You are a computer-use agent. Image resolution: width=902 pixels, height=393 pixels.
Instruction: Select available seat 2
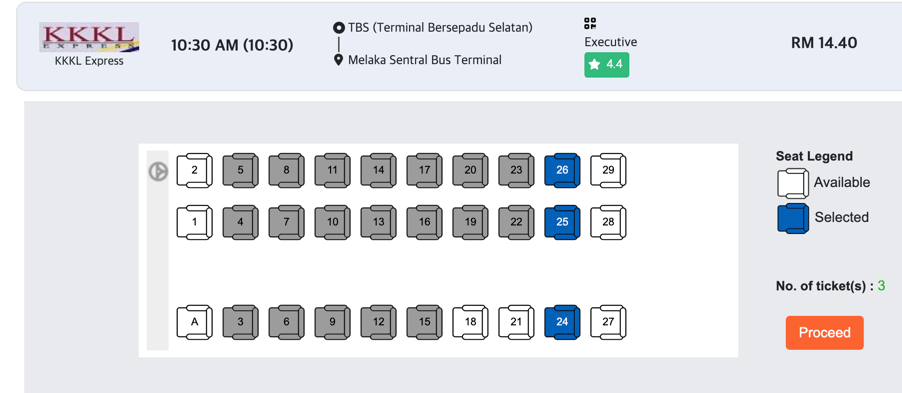[194, 170]
